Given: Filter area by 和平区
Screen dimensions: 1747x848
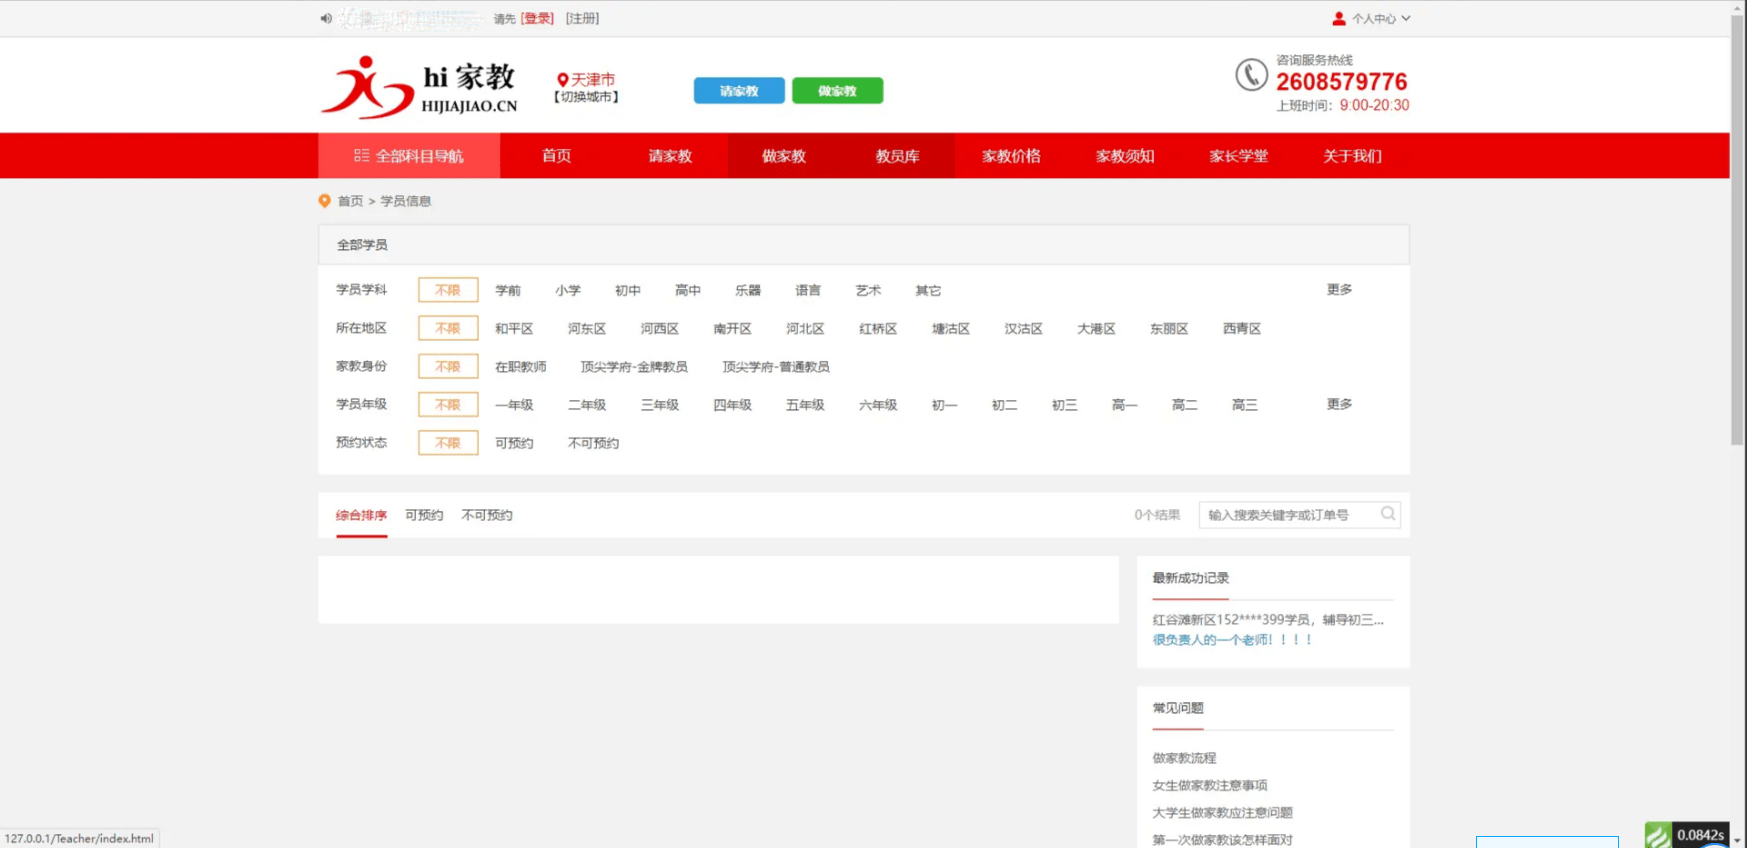Looking at the screenshot, I should point(514,328).
